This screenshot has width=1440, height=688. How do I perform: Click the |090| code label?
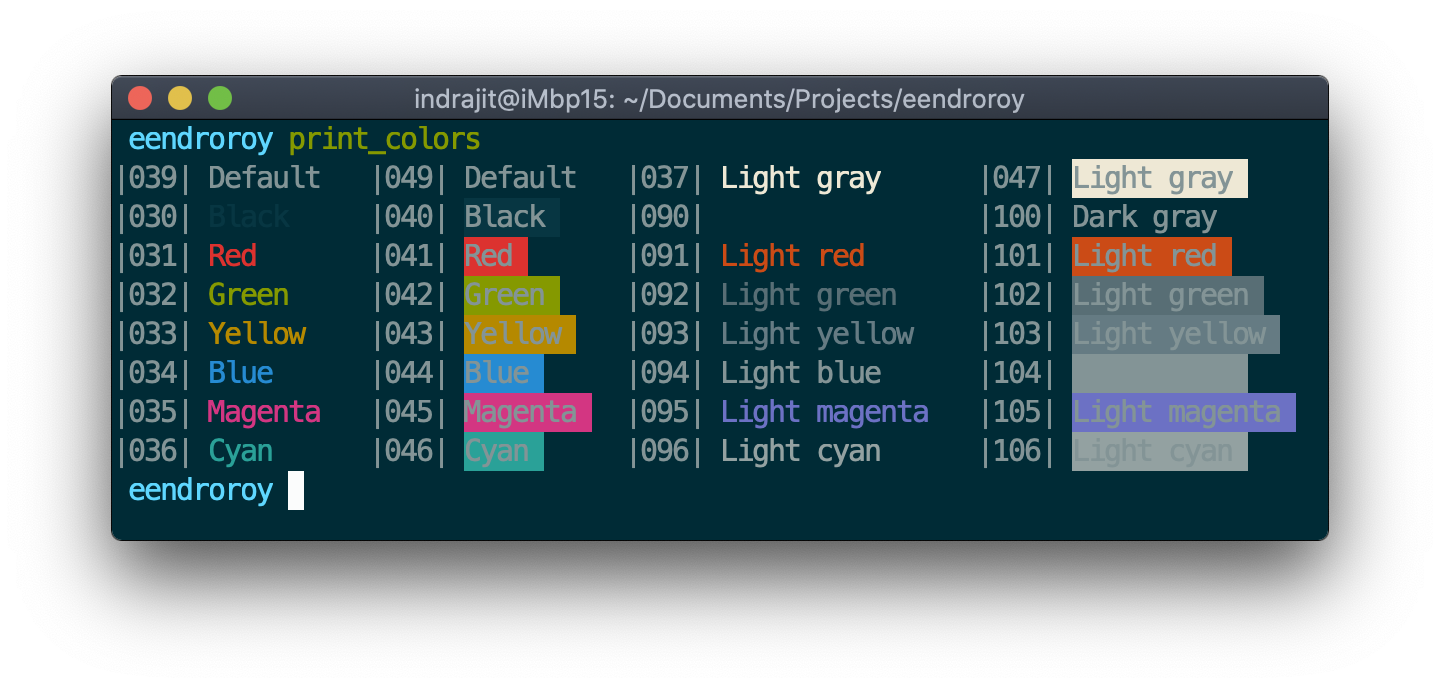point(664,217)
